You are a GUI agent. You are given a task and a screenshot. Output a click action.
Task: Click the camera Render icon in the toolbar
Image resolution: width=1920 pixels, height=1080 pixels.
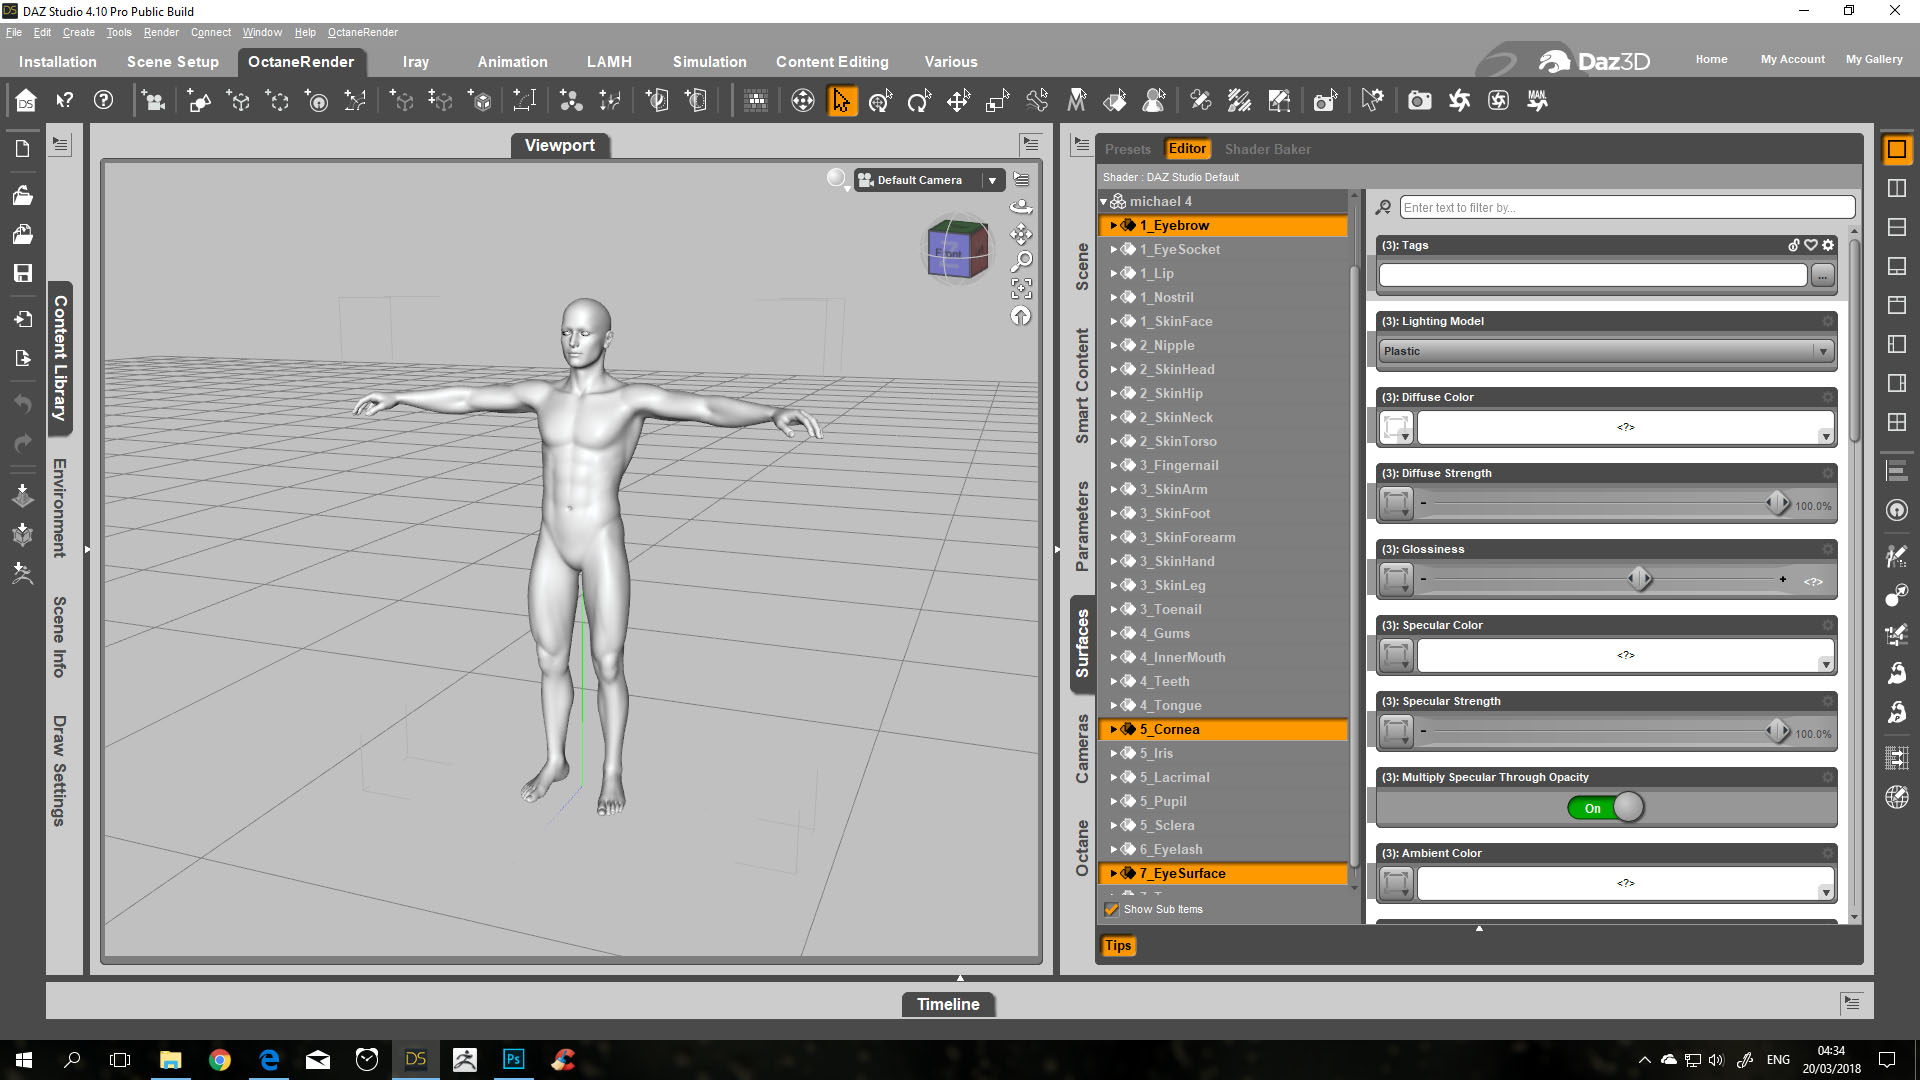pyautogui.click(x=1419, y=101)
